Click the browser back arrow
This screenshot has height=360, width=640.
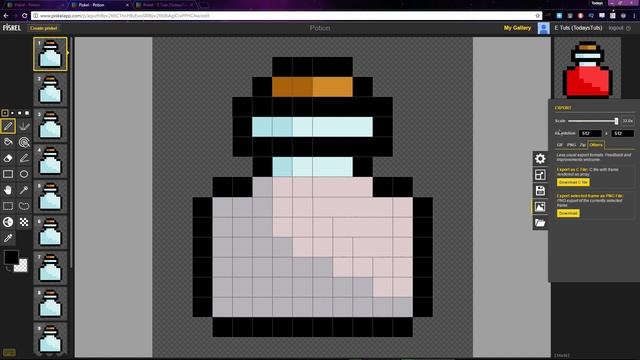6,16
